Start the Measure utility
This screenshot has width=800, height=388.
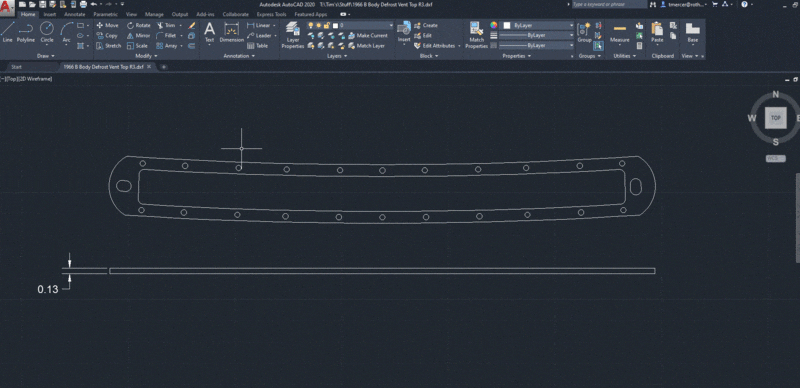click(620, 33)
